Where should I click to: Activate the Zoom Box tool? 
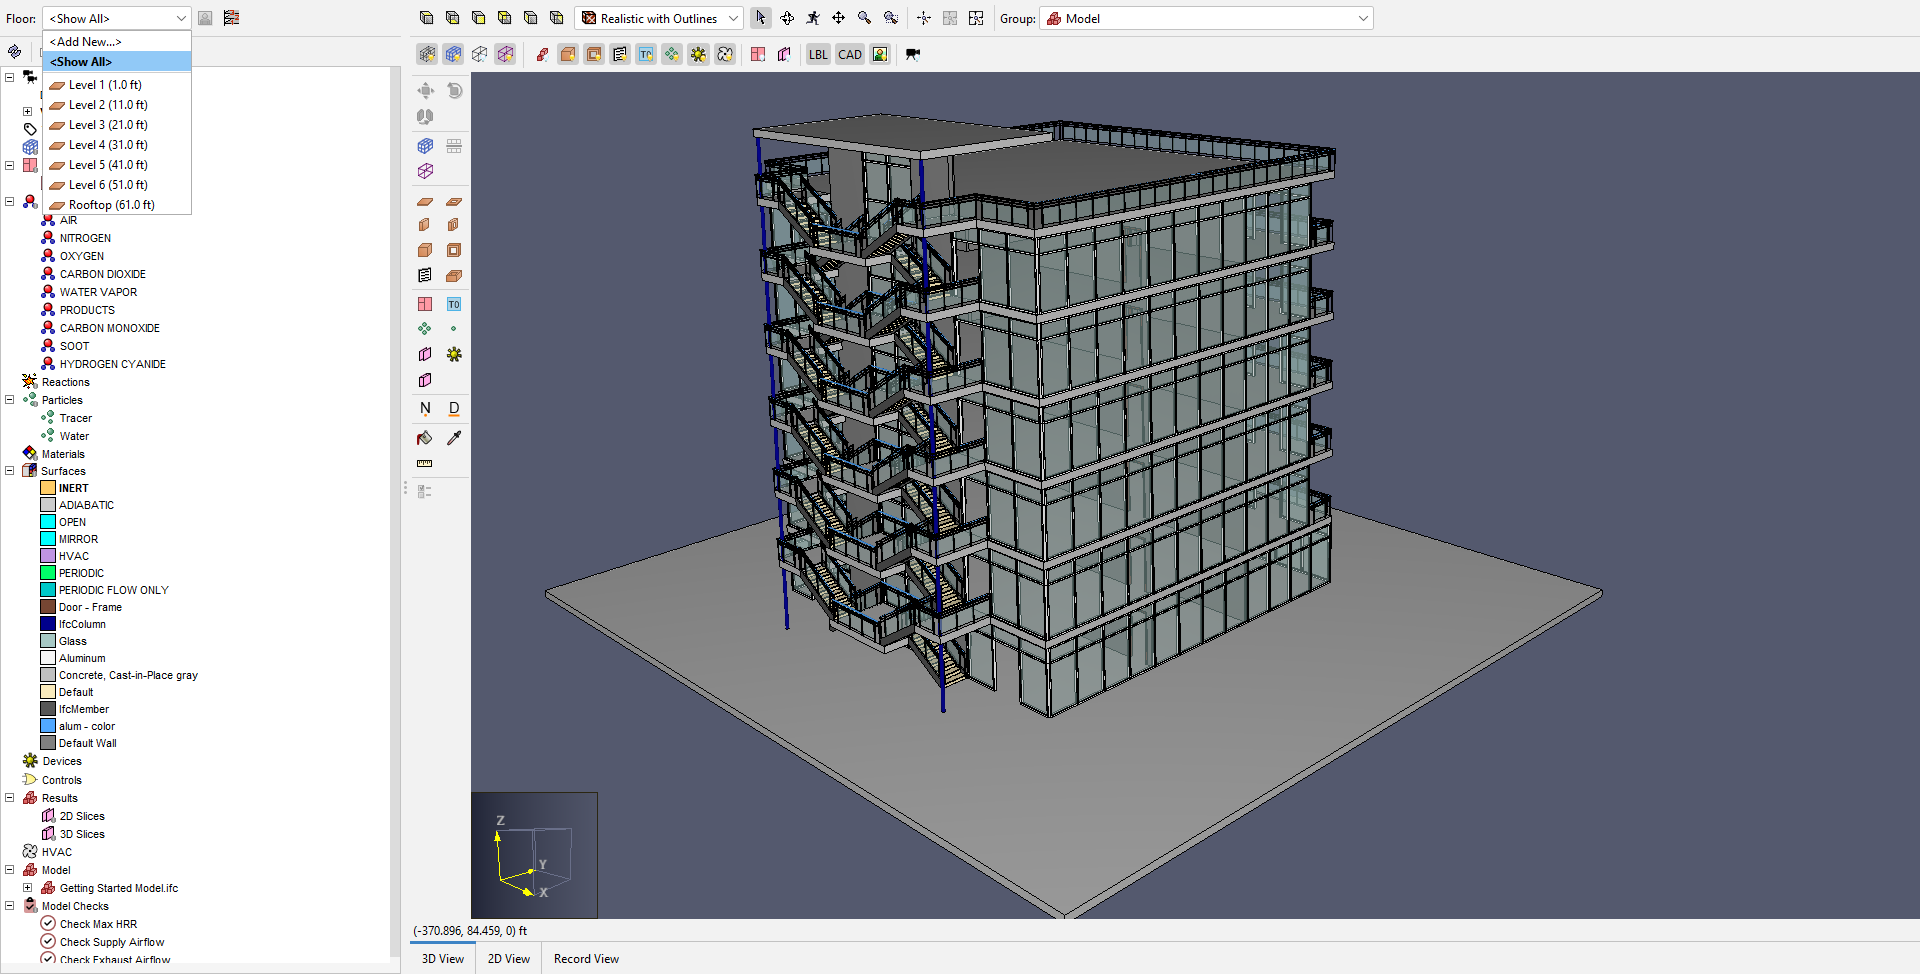(x=891, y=18)
